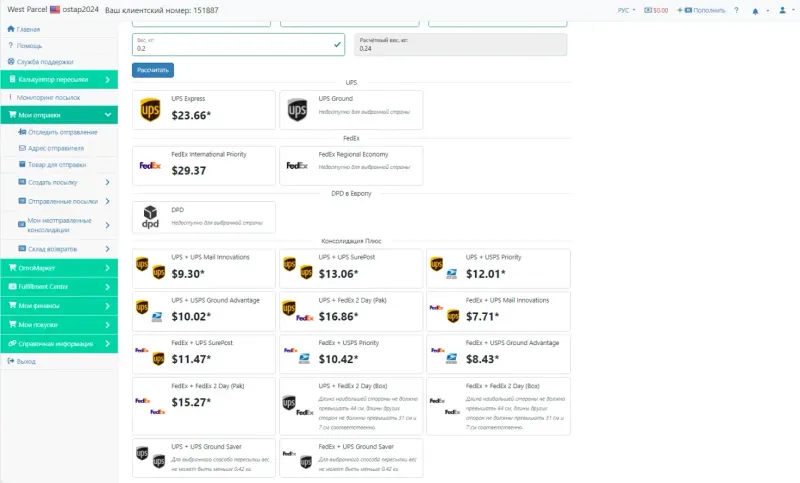The width and height of the screenshot is (800, 483).
Task: Select FedEx + UPS Mail Innovations $7.71
Action: (498, 311)
